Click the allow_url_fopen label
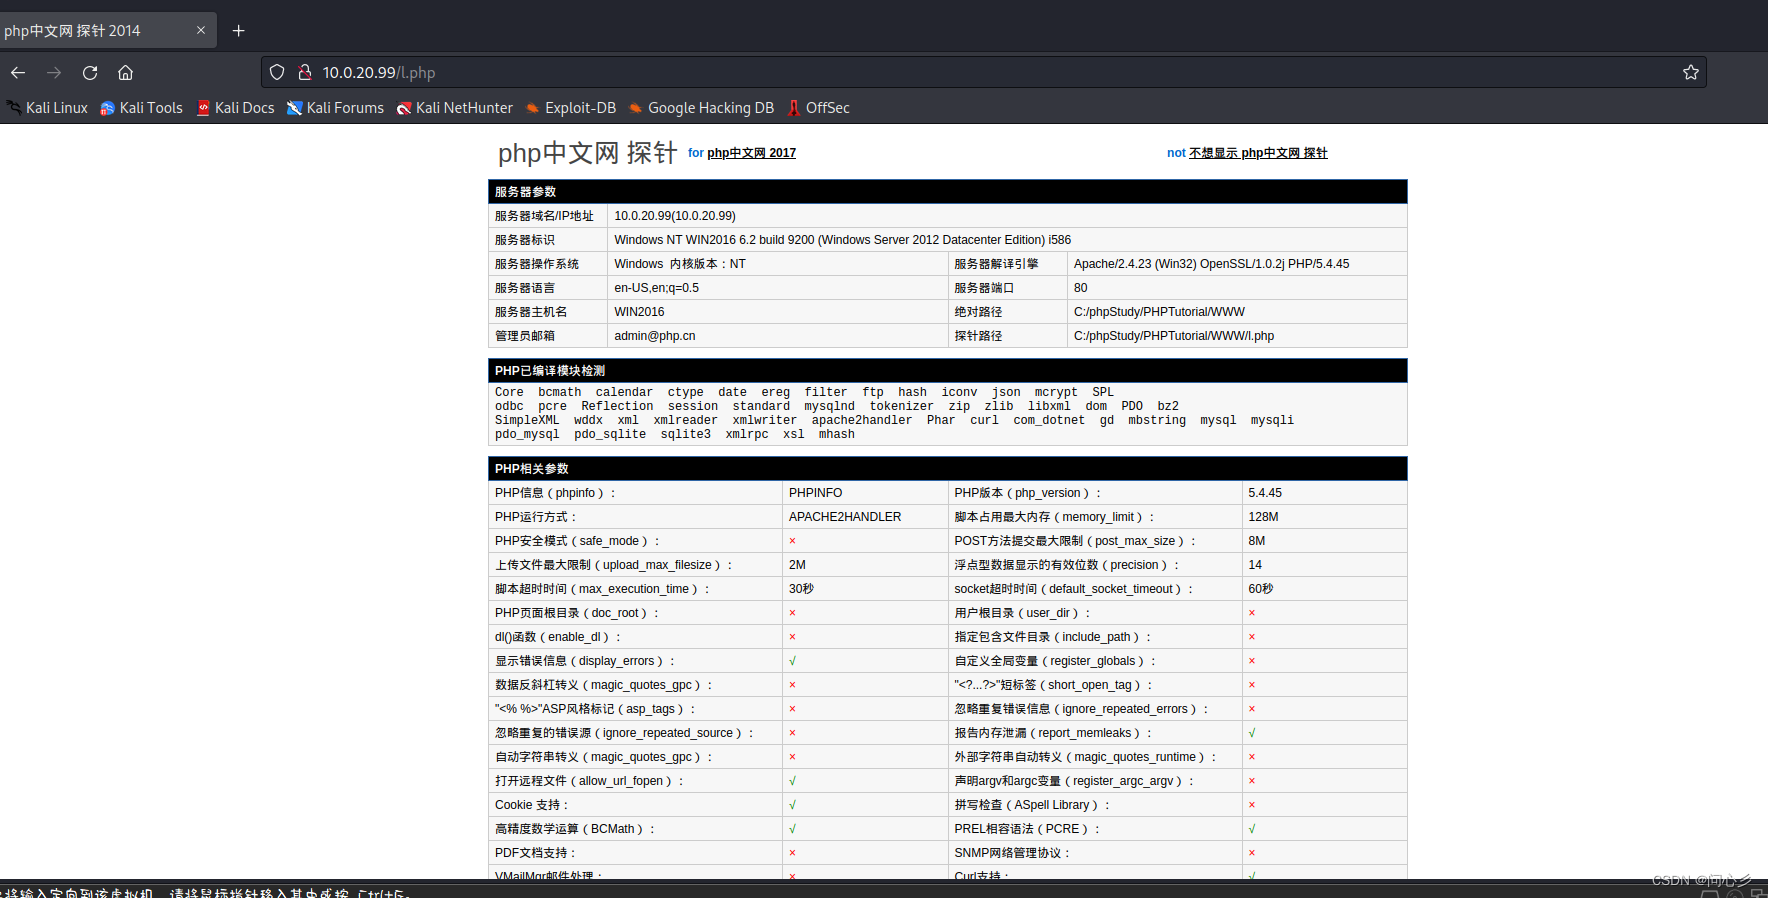The height and width of the screenshot is (898, 1768). click(x=589, y=781)
